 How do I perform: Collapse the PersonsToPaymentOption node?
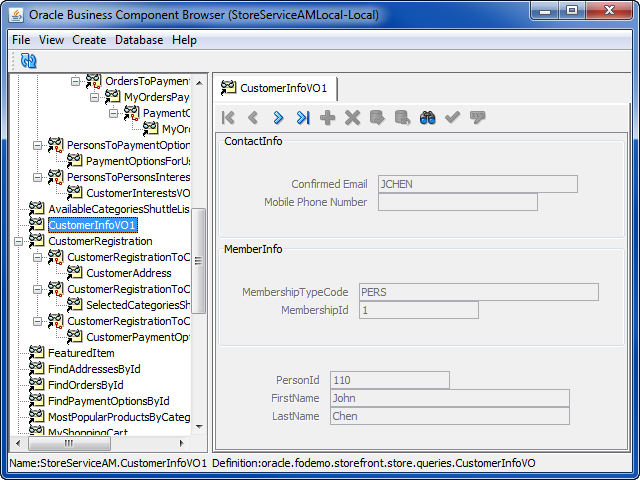(37, 145)
